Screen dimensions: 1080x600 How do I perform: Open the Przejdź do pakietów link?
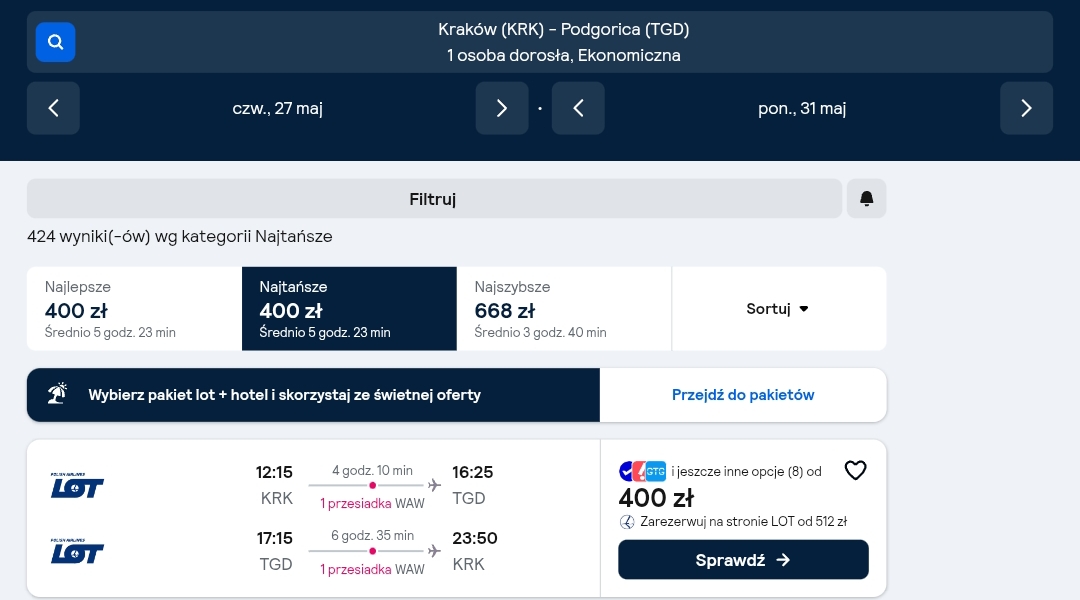click(743, 395)
